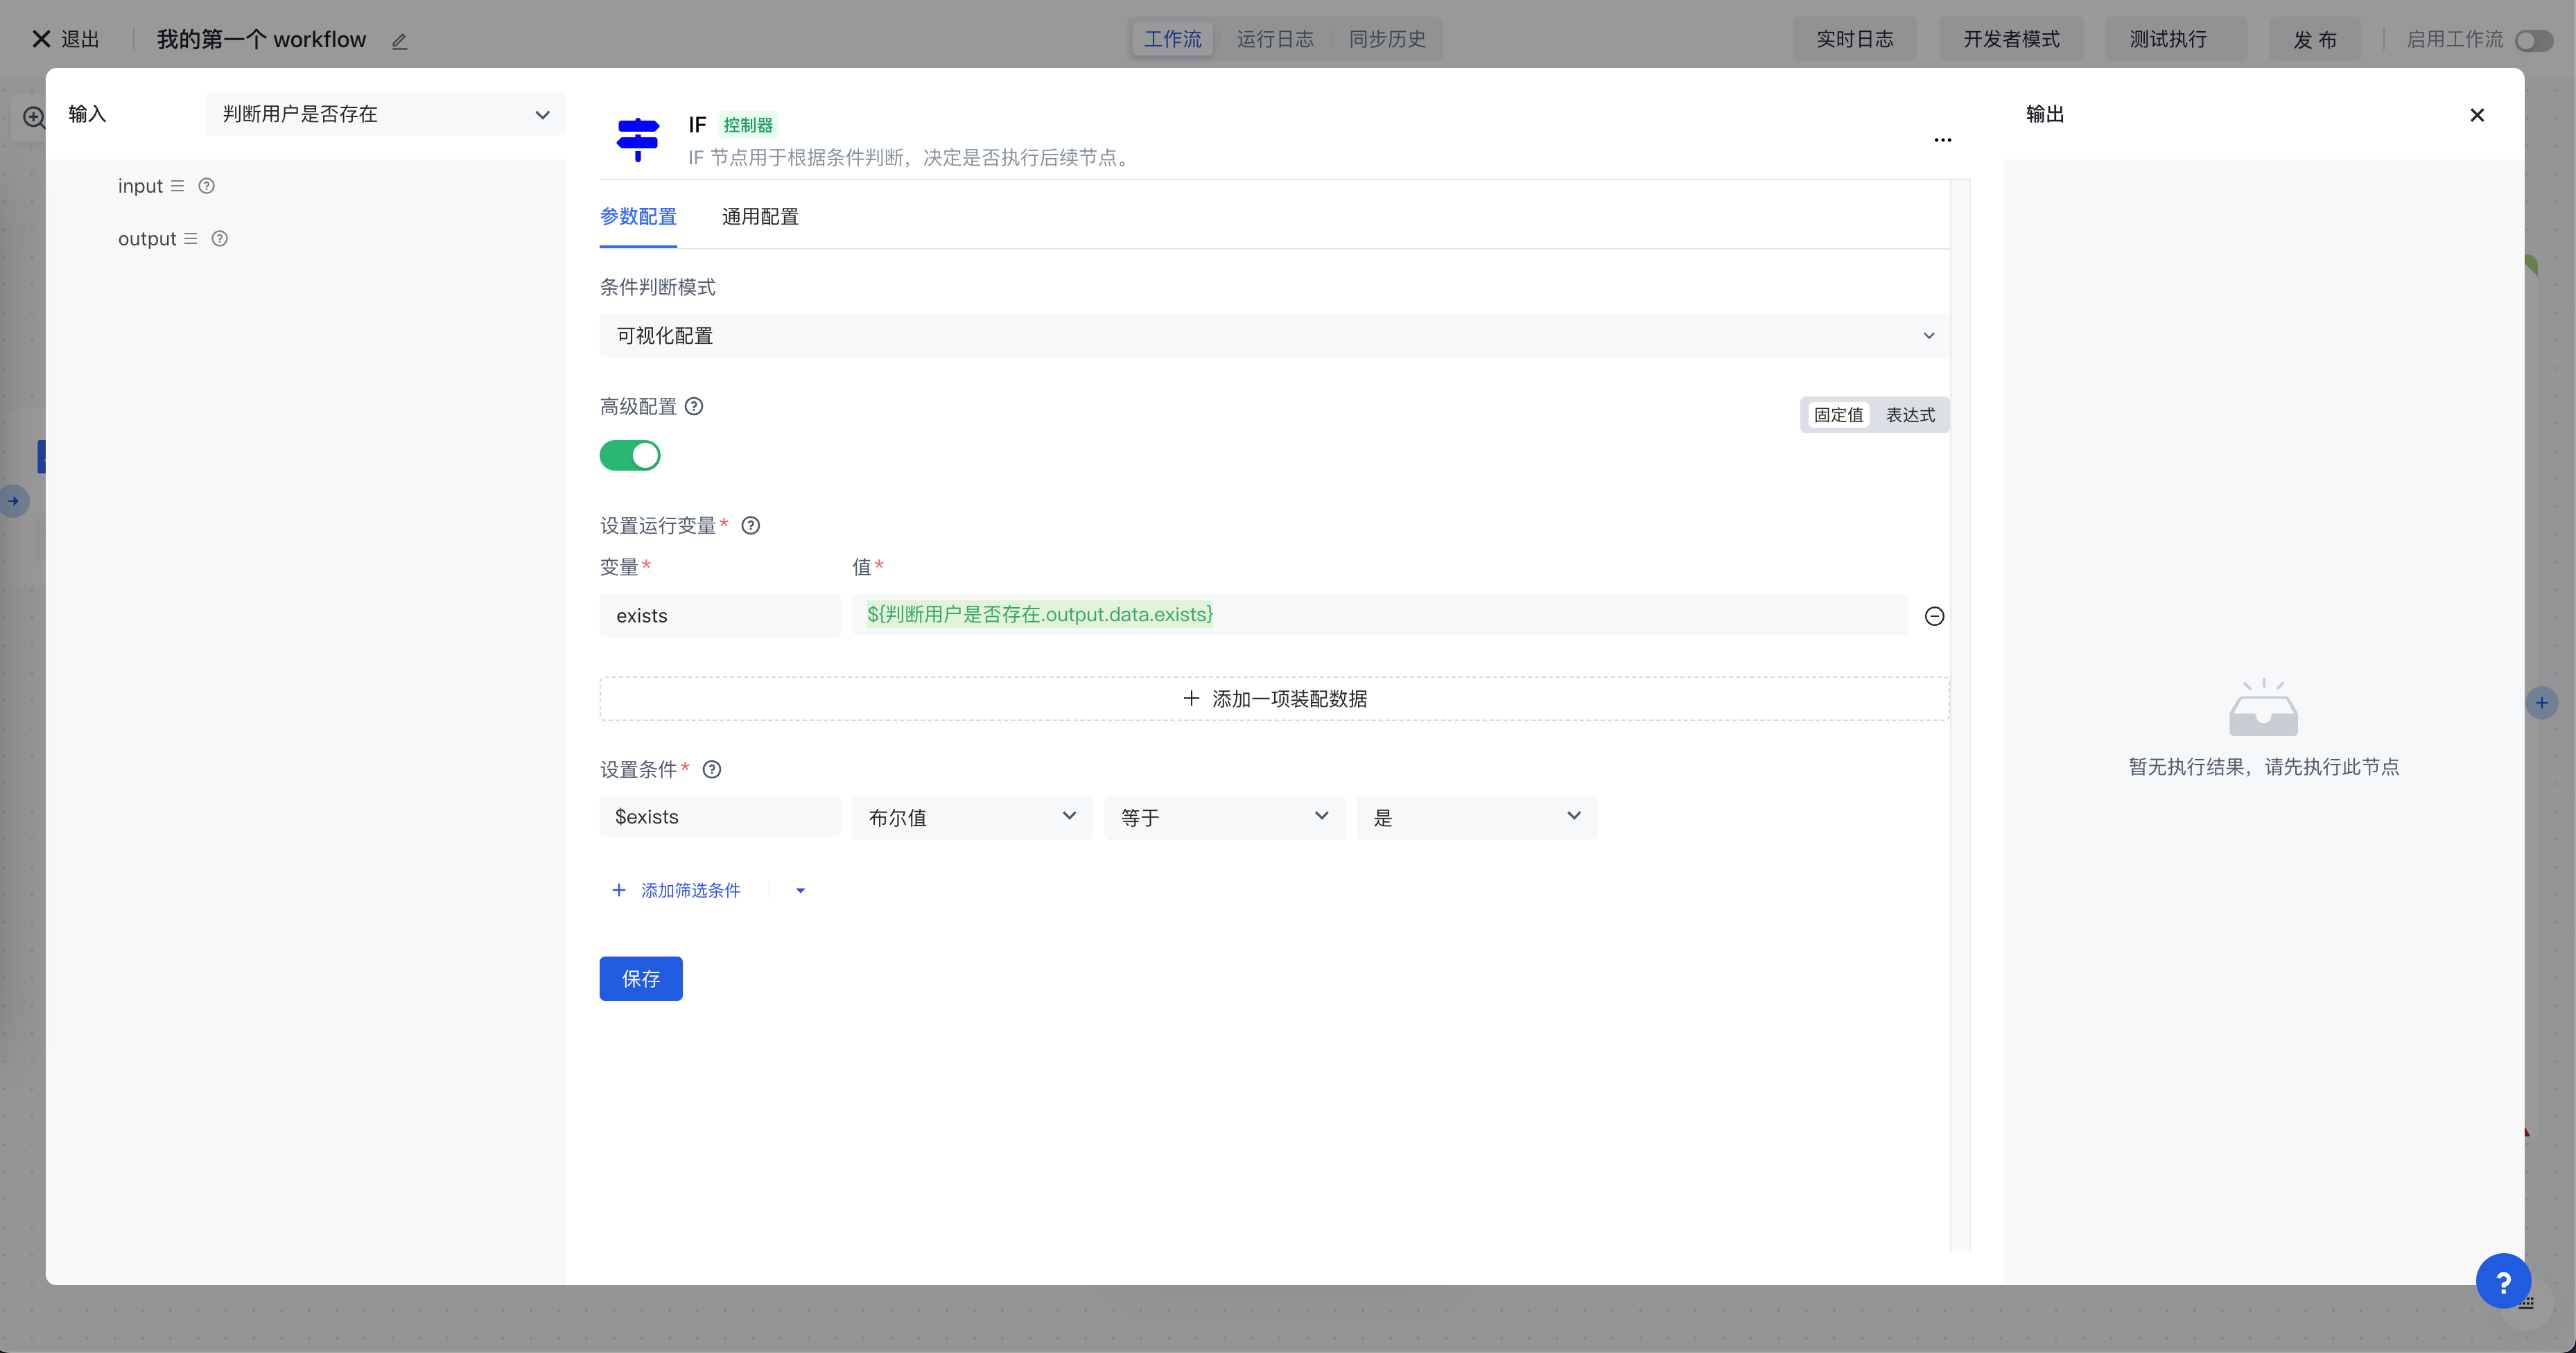Click the help icon beside 设置条件
The image size is (2576, 1353).
[712, 769]
